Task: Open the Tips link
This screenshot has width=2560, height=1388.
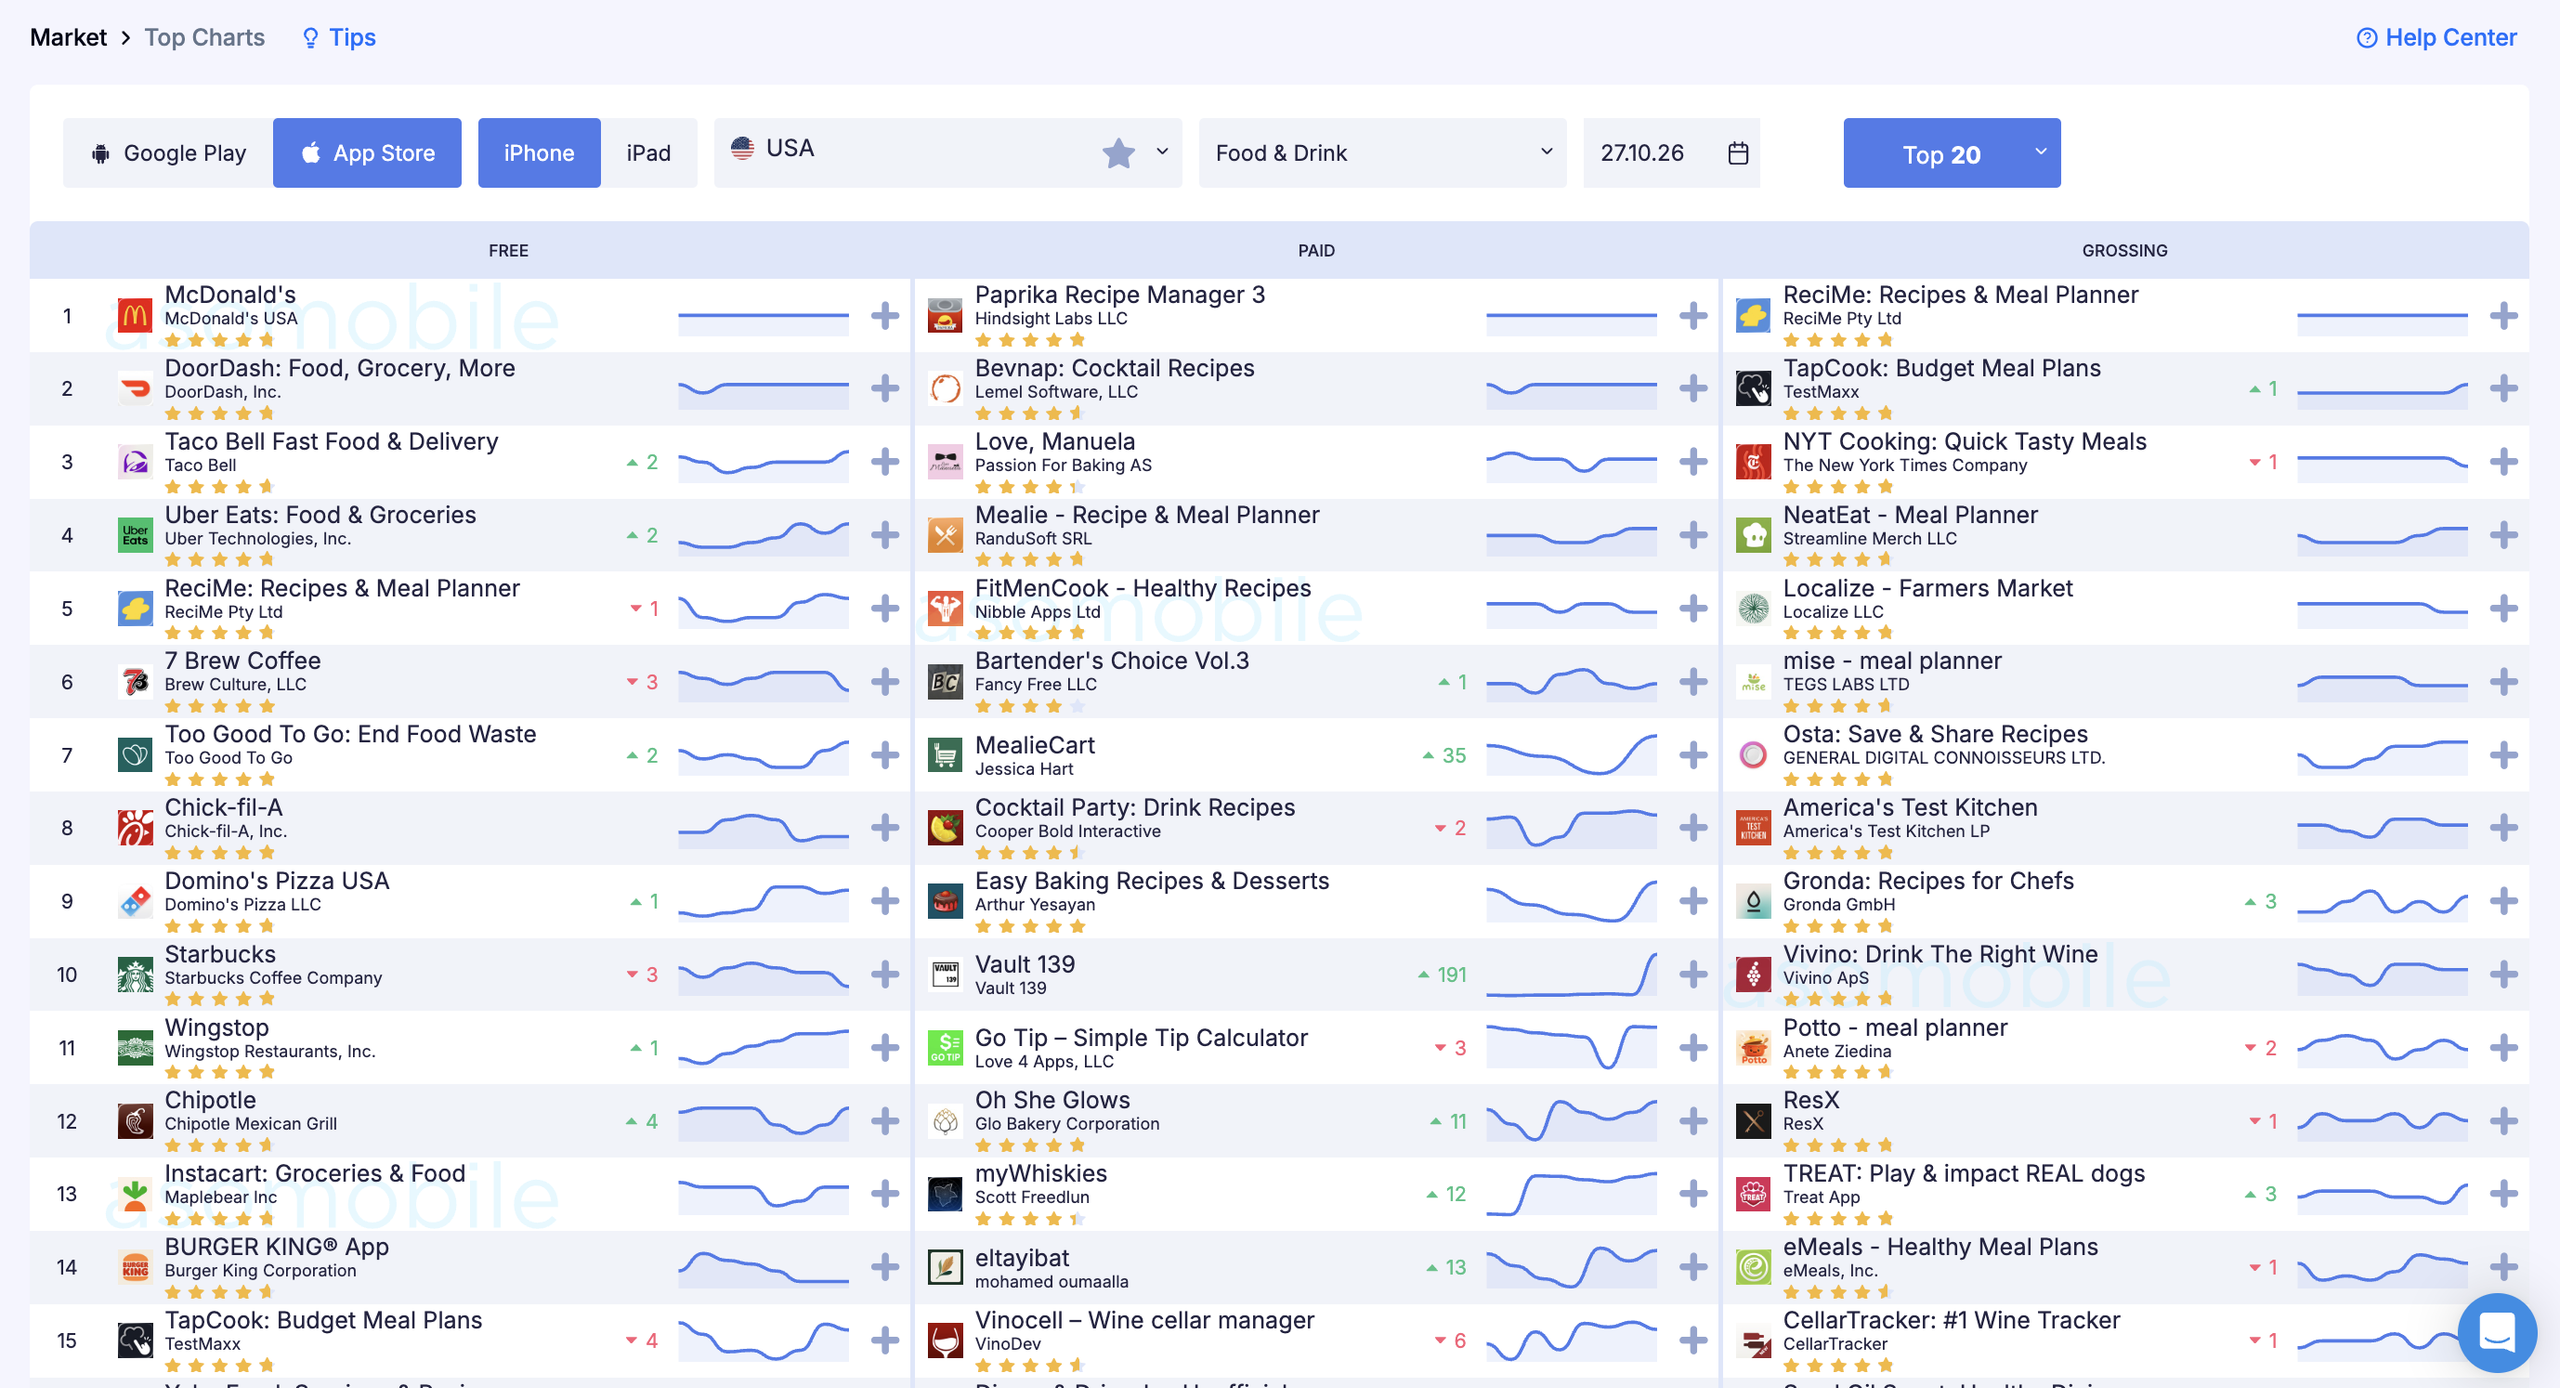Action: pyautogui.click(x=339, y=37)
